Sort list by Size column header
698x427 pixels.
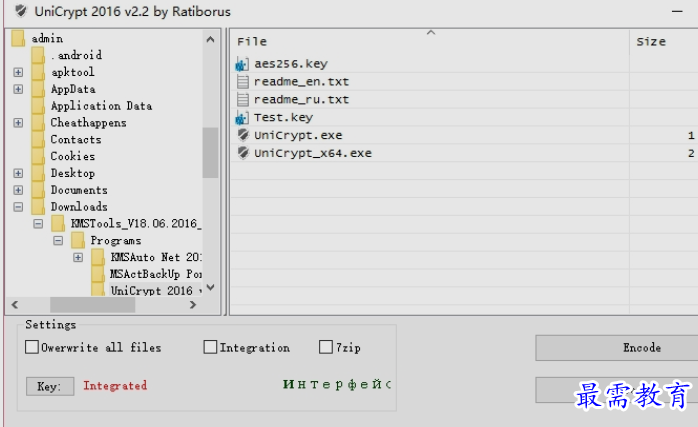point(664,41)
